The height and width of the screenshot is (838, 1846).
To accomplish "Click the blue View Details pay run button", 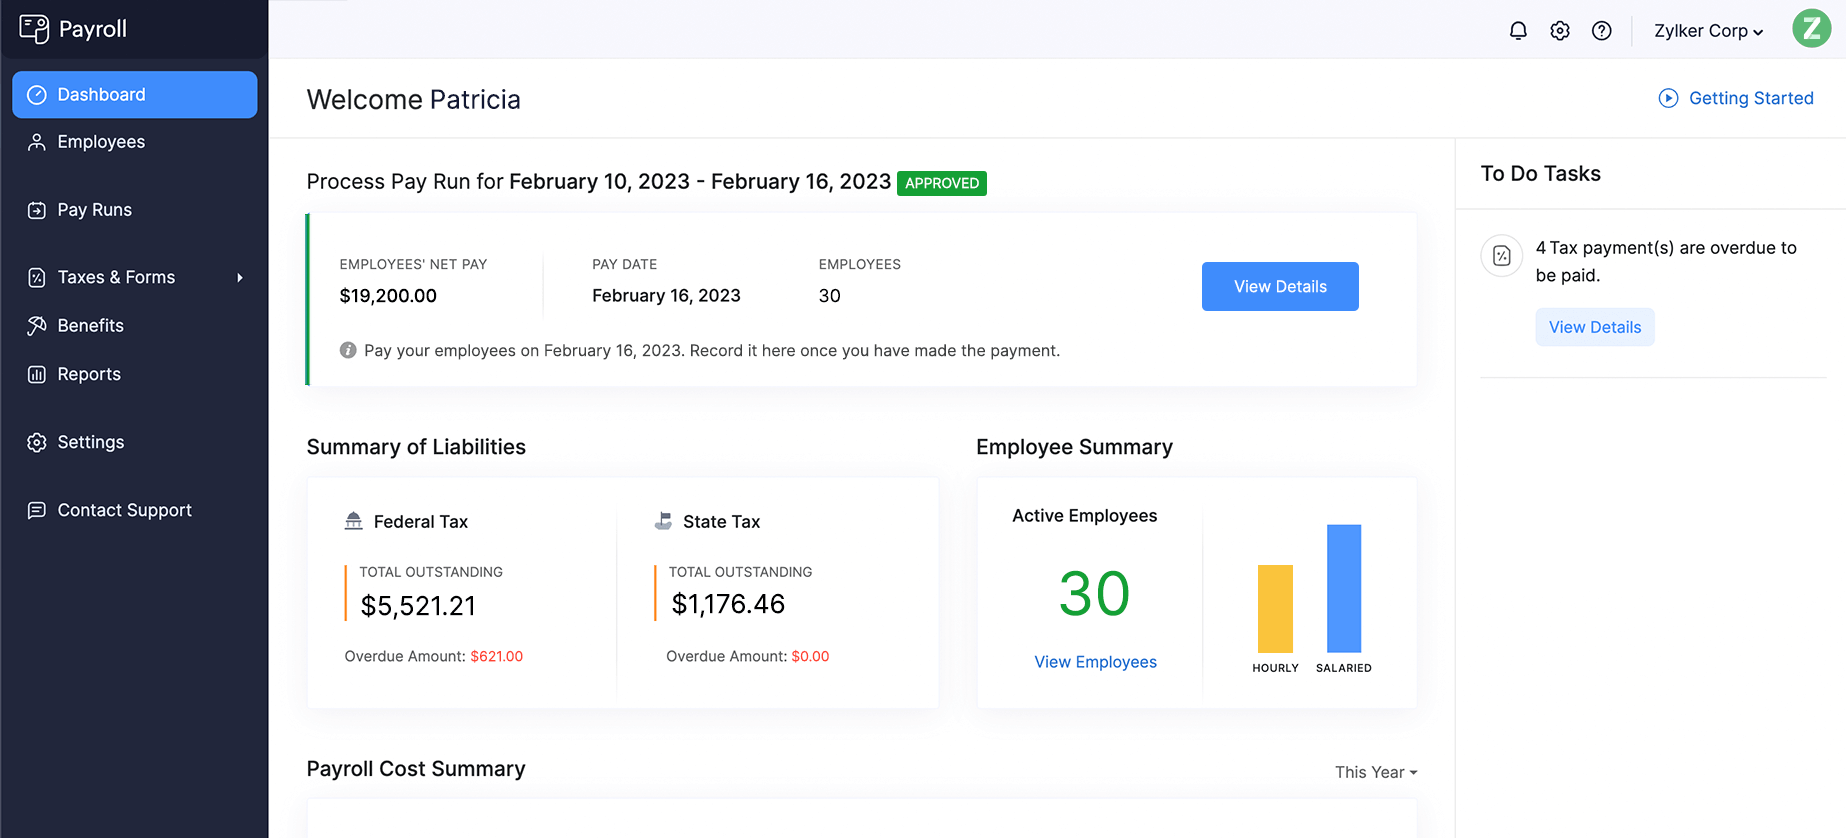I will (x=1280, y=286).
